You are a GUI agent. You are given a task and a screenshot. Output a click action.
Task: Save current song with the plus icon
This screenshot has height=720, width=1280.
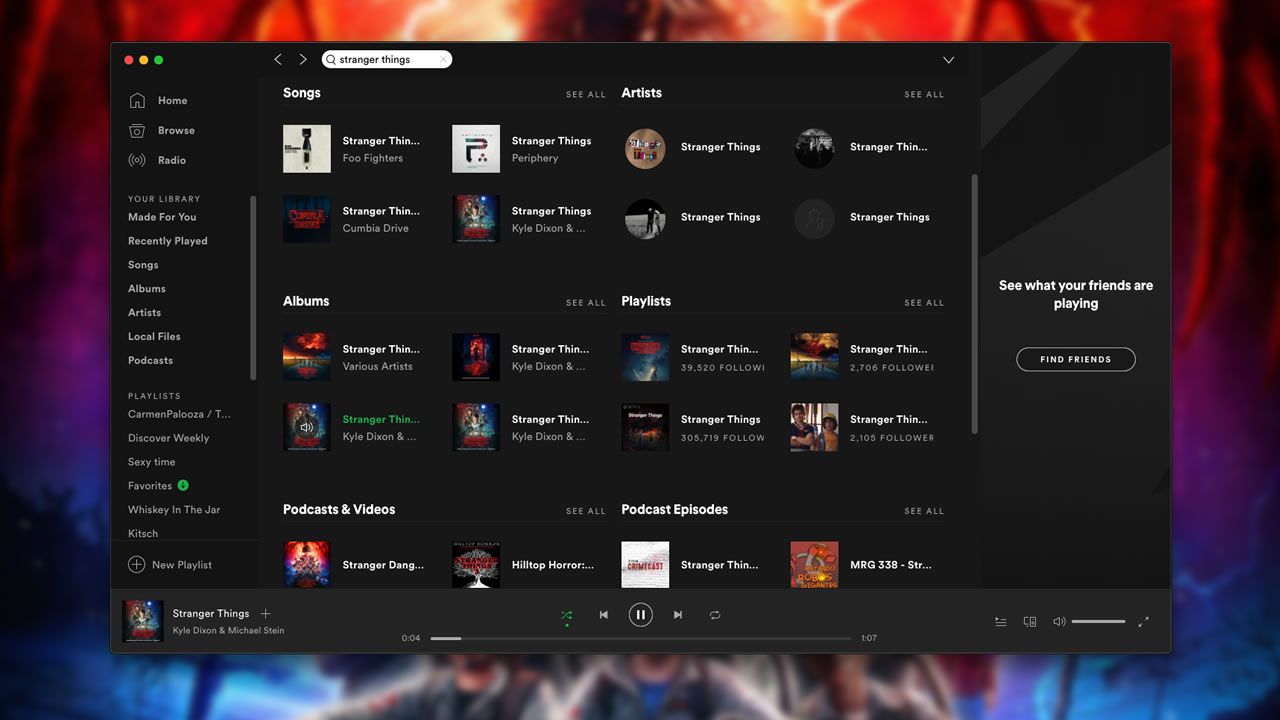point(266,614)
